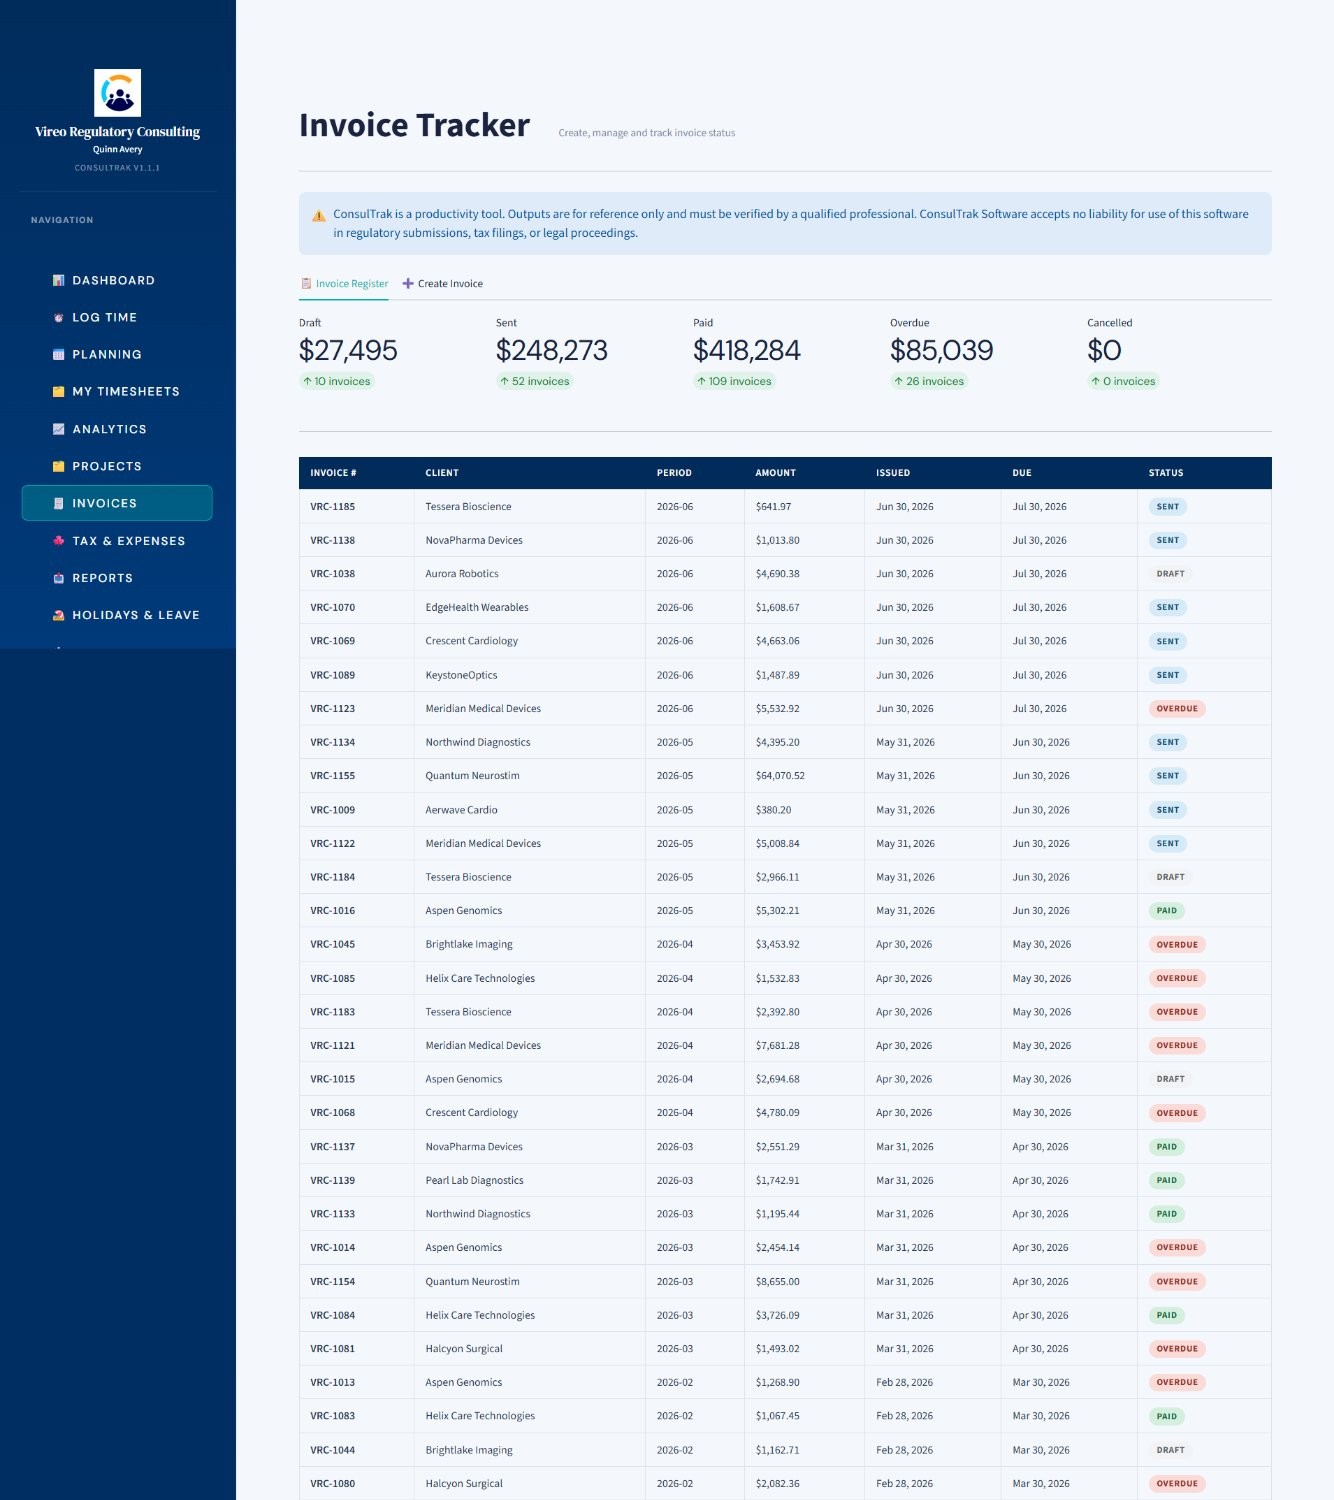Viewport: 1334px width, 1500px height.
Task: Click the '10 invoices' badge
Action: coord(337,381)
